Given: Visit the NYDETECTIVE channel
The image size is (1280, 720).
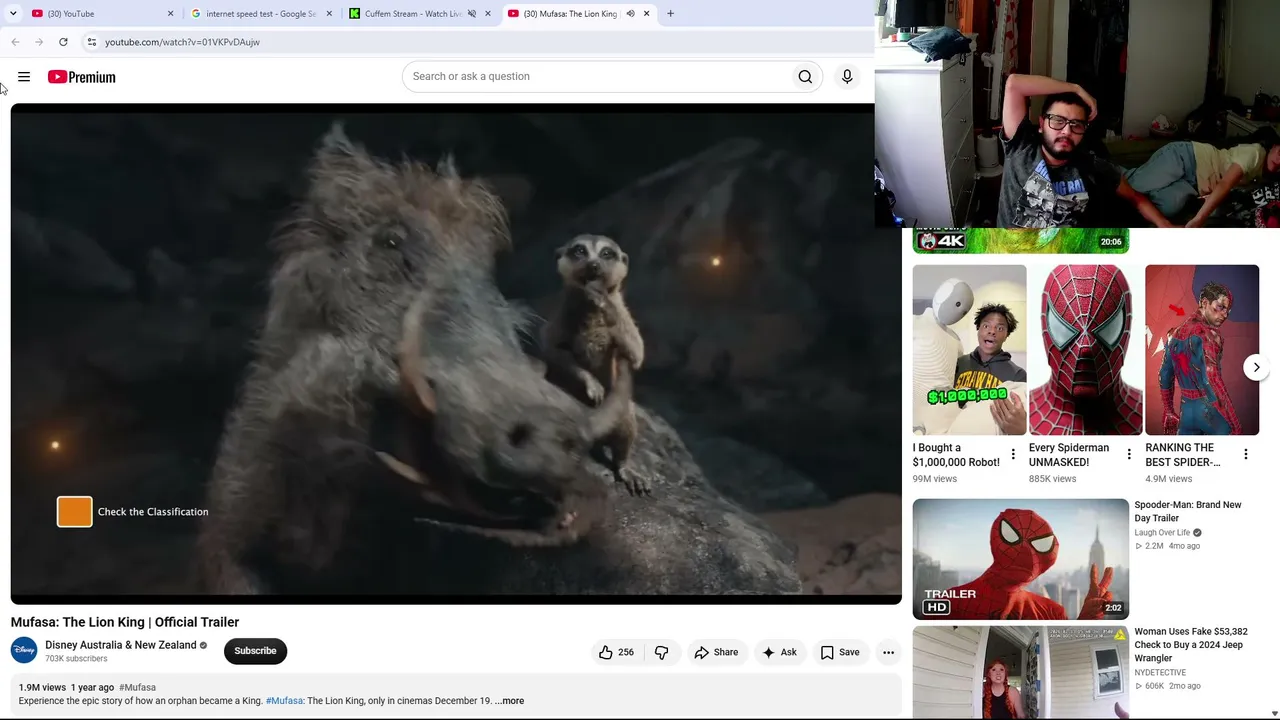Looking at the screenshot, I should coord(1160,673).
